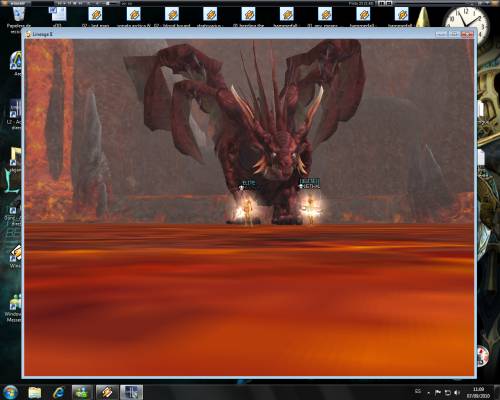Viewport: 500px width, 400px height.
Task: Open the volume speaker tray icon
Action: click(x=457, y=393)
